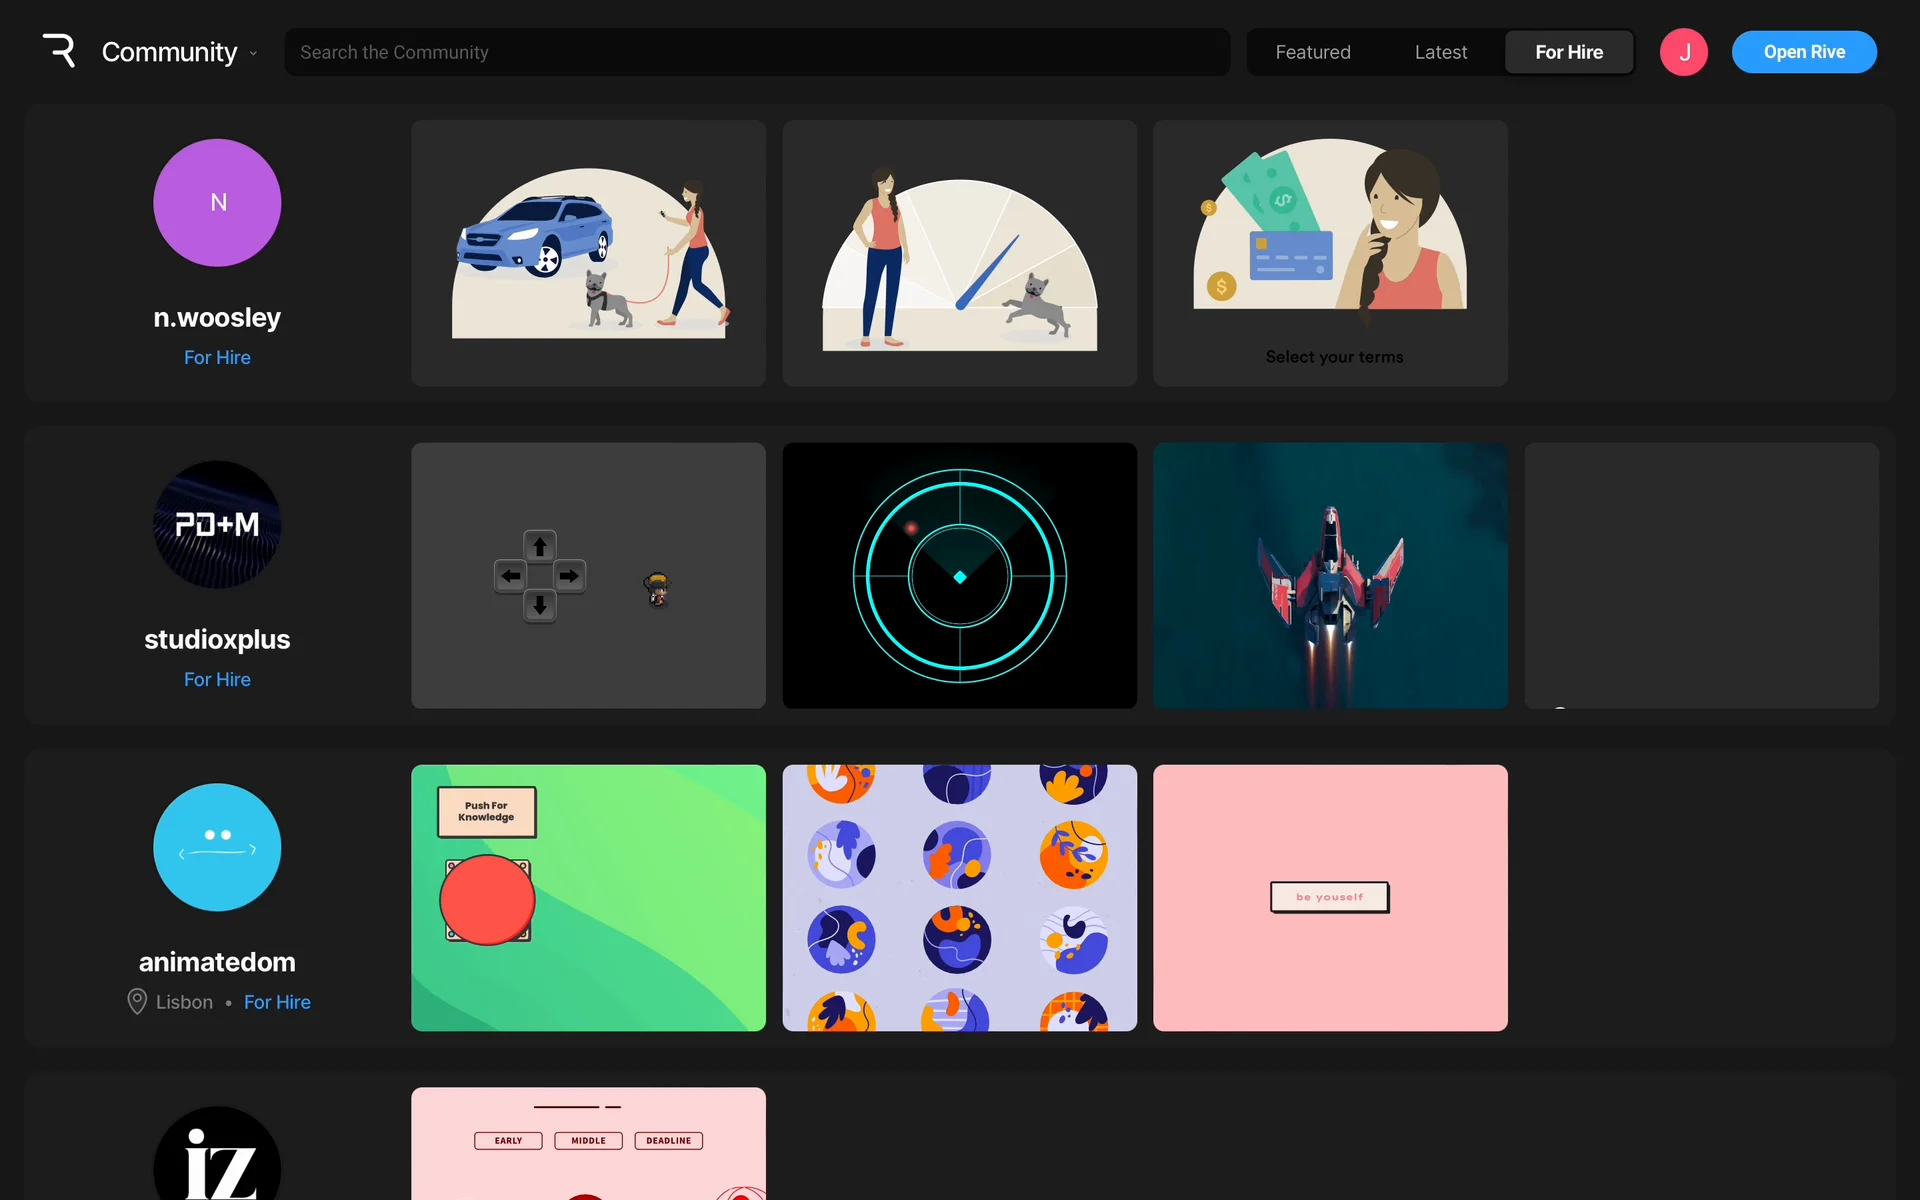This screenshot has height=1200, width=1920.
Task: Open the n.woosley profile name link
Action: 217,317
